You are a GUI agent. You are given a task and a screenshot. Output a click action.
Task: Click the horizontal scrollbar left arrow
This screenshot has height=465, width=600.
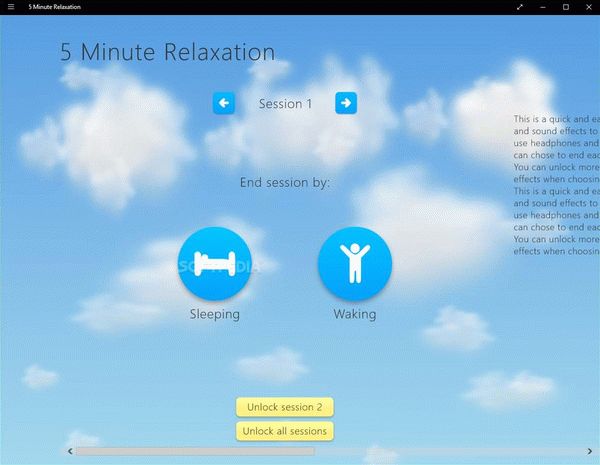(x=70, y=452)
